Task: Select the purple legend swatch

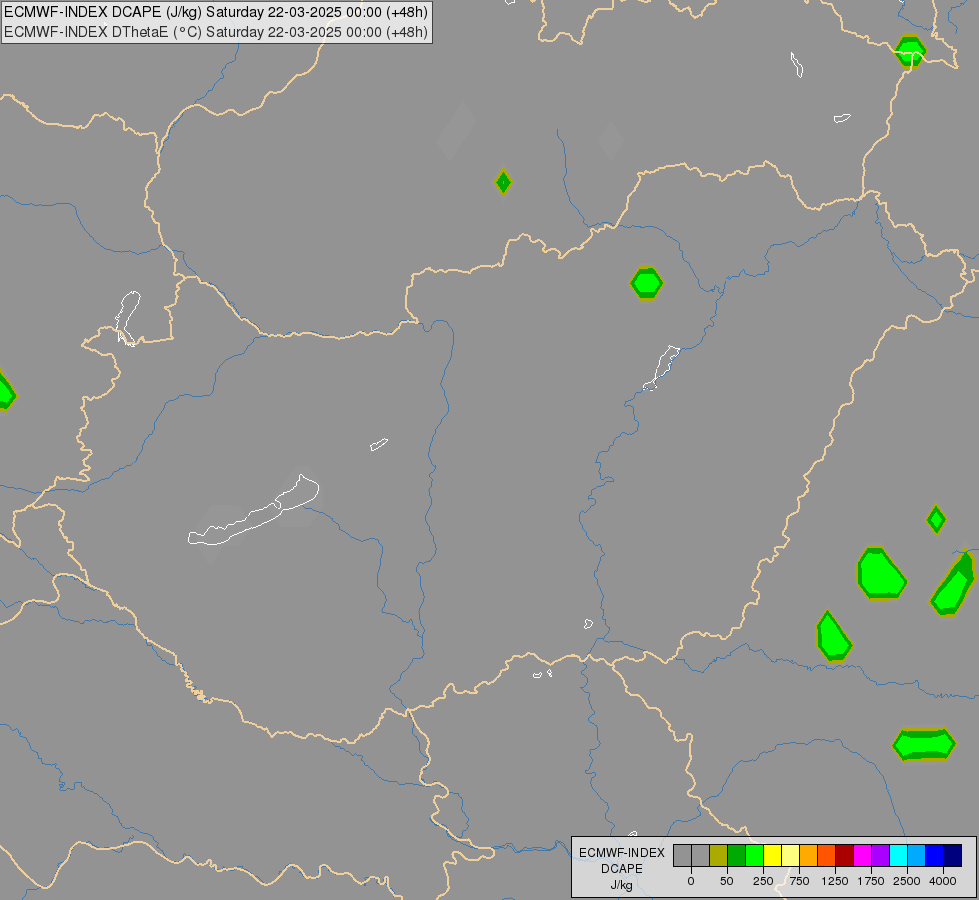Action: pos(881,855)
